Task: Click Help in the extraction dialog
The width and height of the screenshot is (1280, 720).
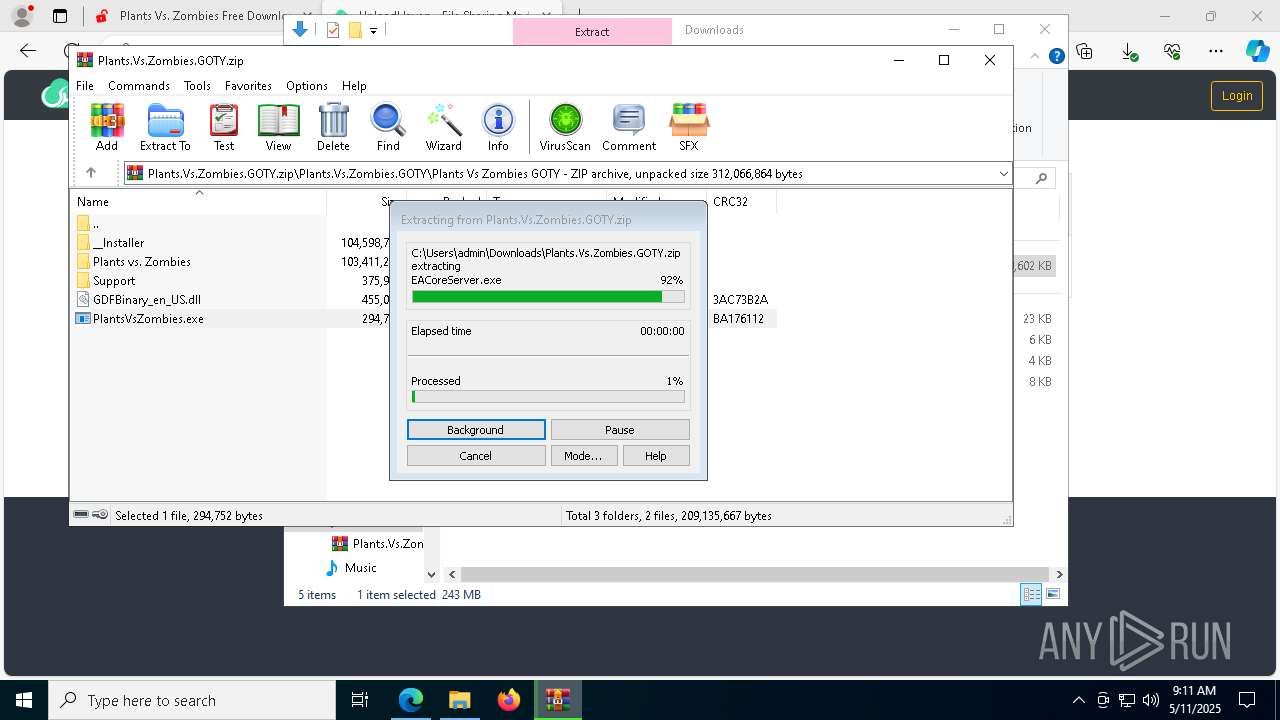Action: click(x=655, y=455)
